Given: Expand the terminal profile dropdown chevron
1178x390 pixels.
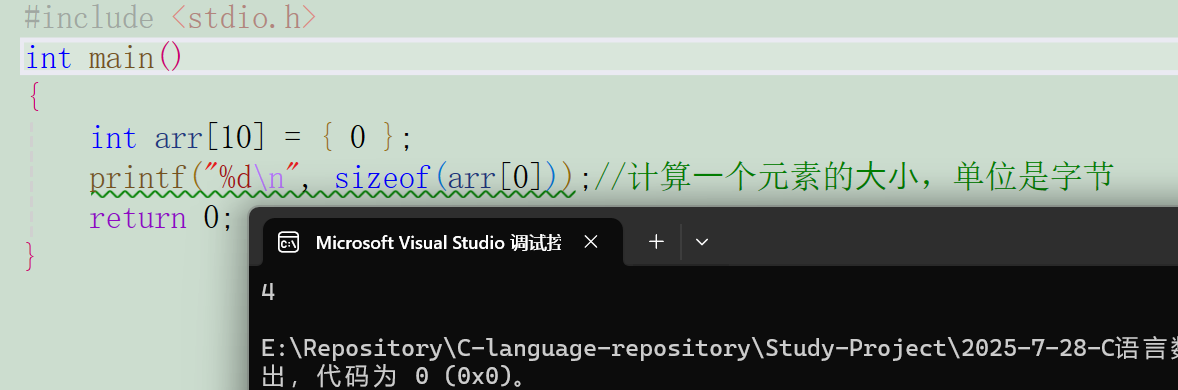Looking at the screenshot, I should 702,242.
